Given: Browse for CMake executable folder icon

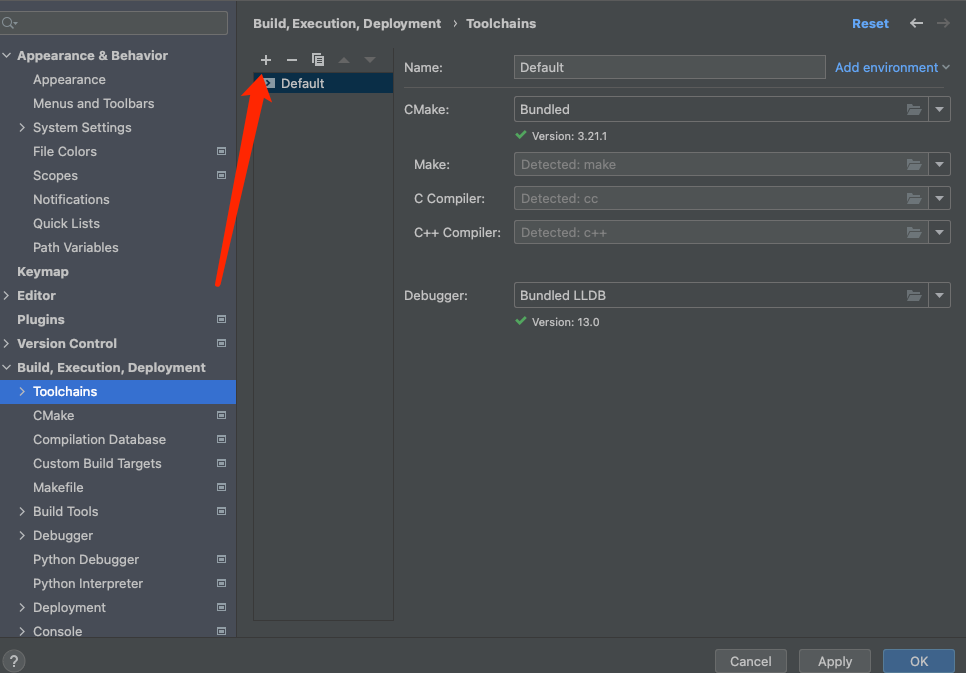Looking at the screenshot, I should (x=913, y=109).
